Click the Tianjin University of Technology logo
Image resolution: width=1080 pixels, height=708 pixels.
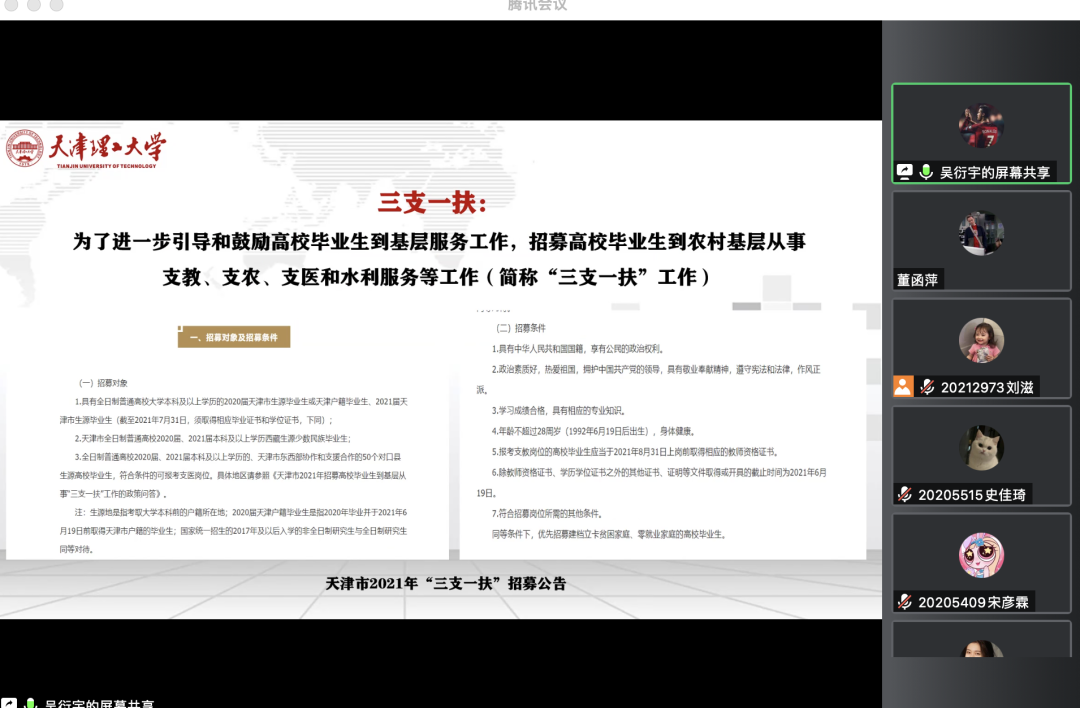87,150
